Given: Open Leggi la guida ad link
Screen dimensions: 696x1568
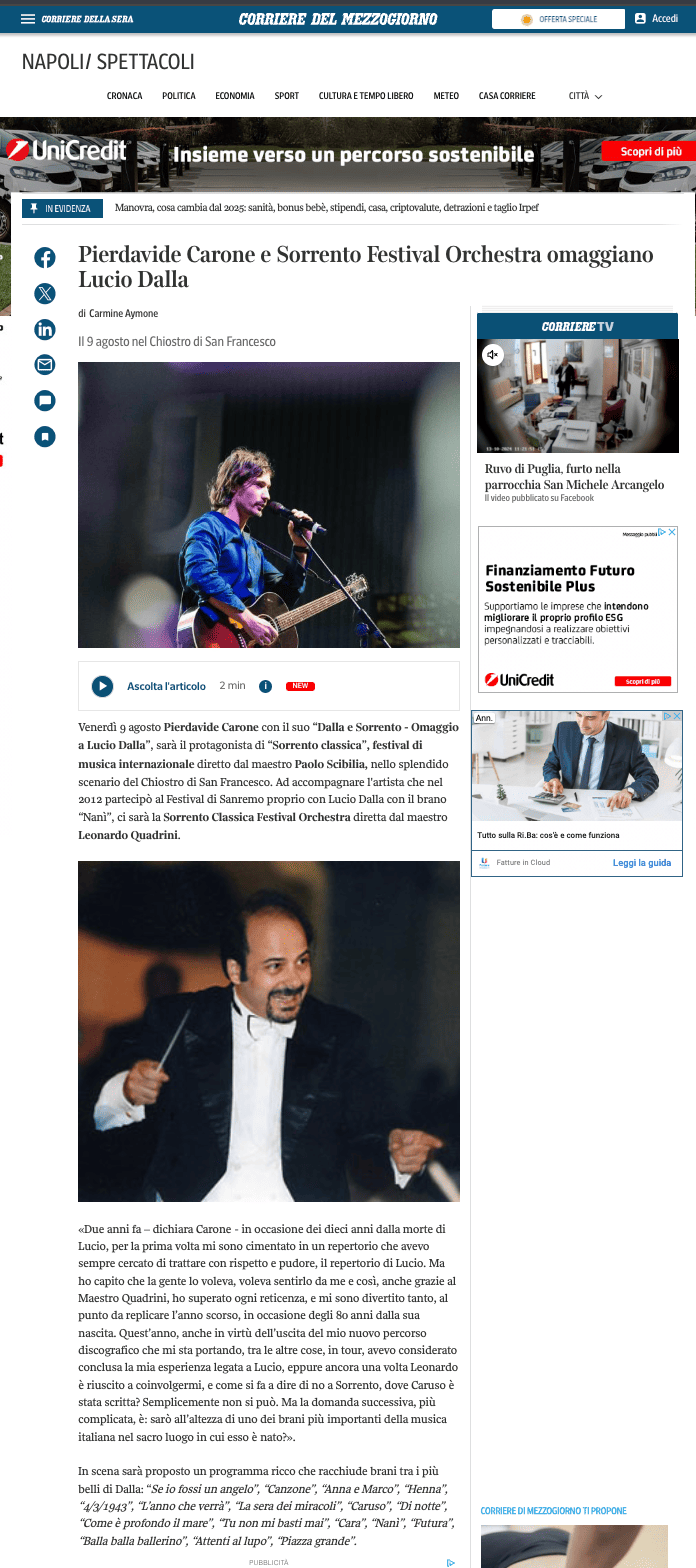Looking at the screenshot, I should pos(642,863).
